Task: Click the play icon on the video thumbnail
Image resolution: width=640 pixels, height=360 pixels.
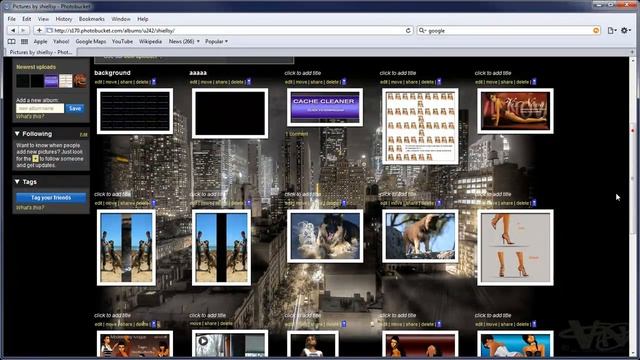Action: pos(203,340)
